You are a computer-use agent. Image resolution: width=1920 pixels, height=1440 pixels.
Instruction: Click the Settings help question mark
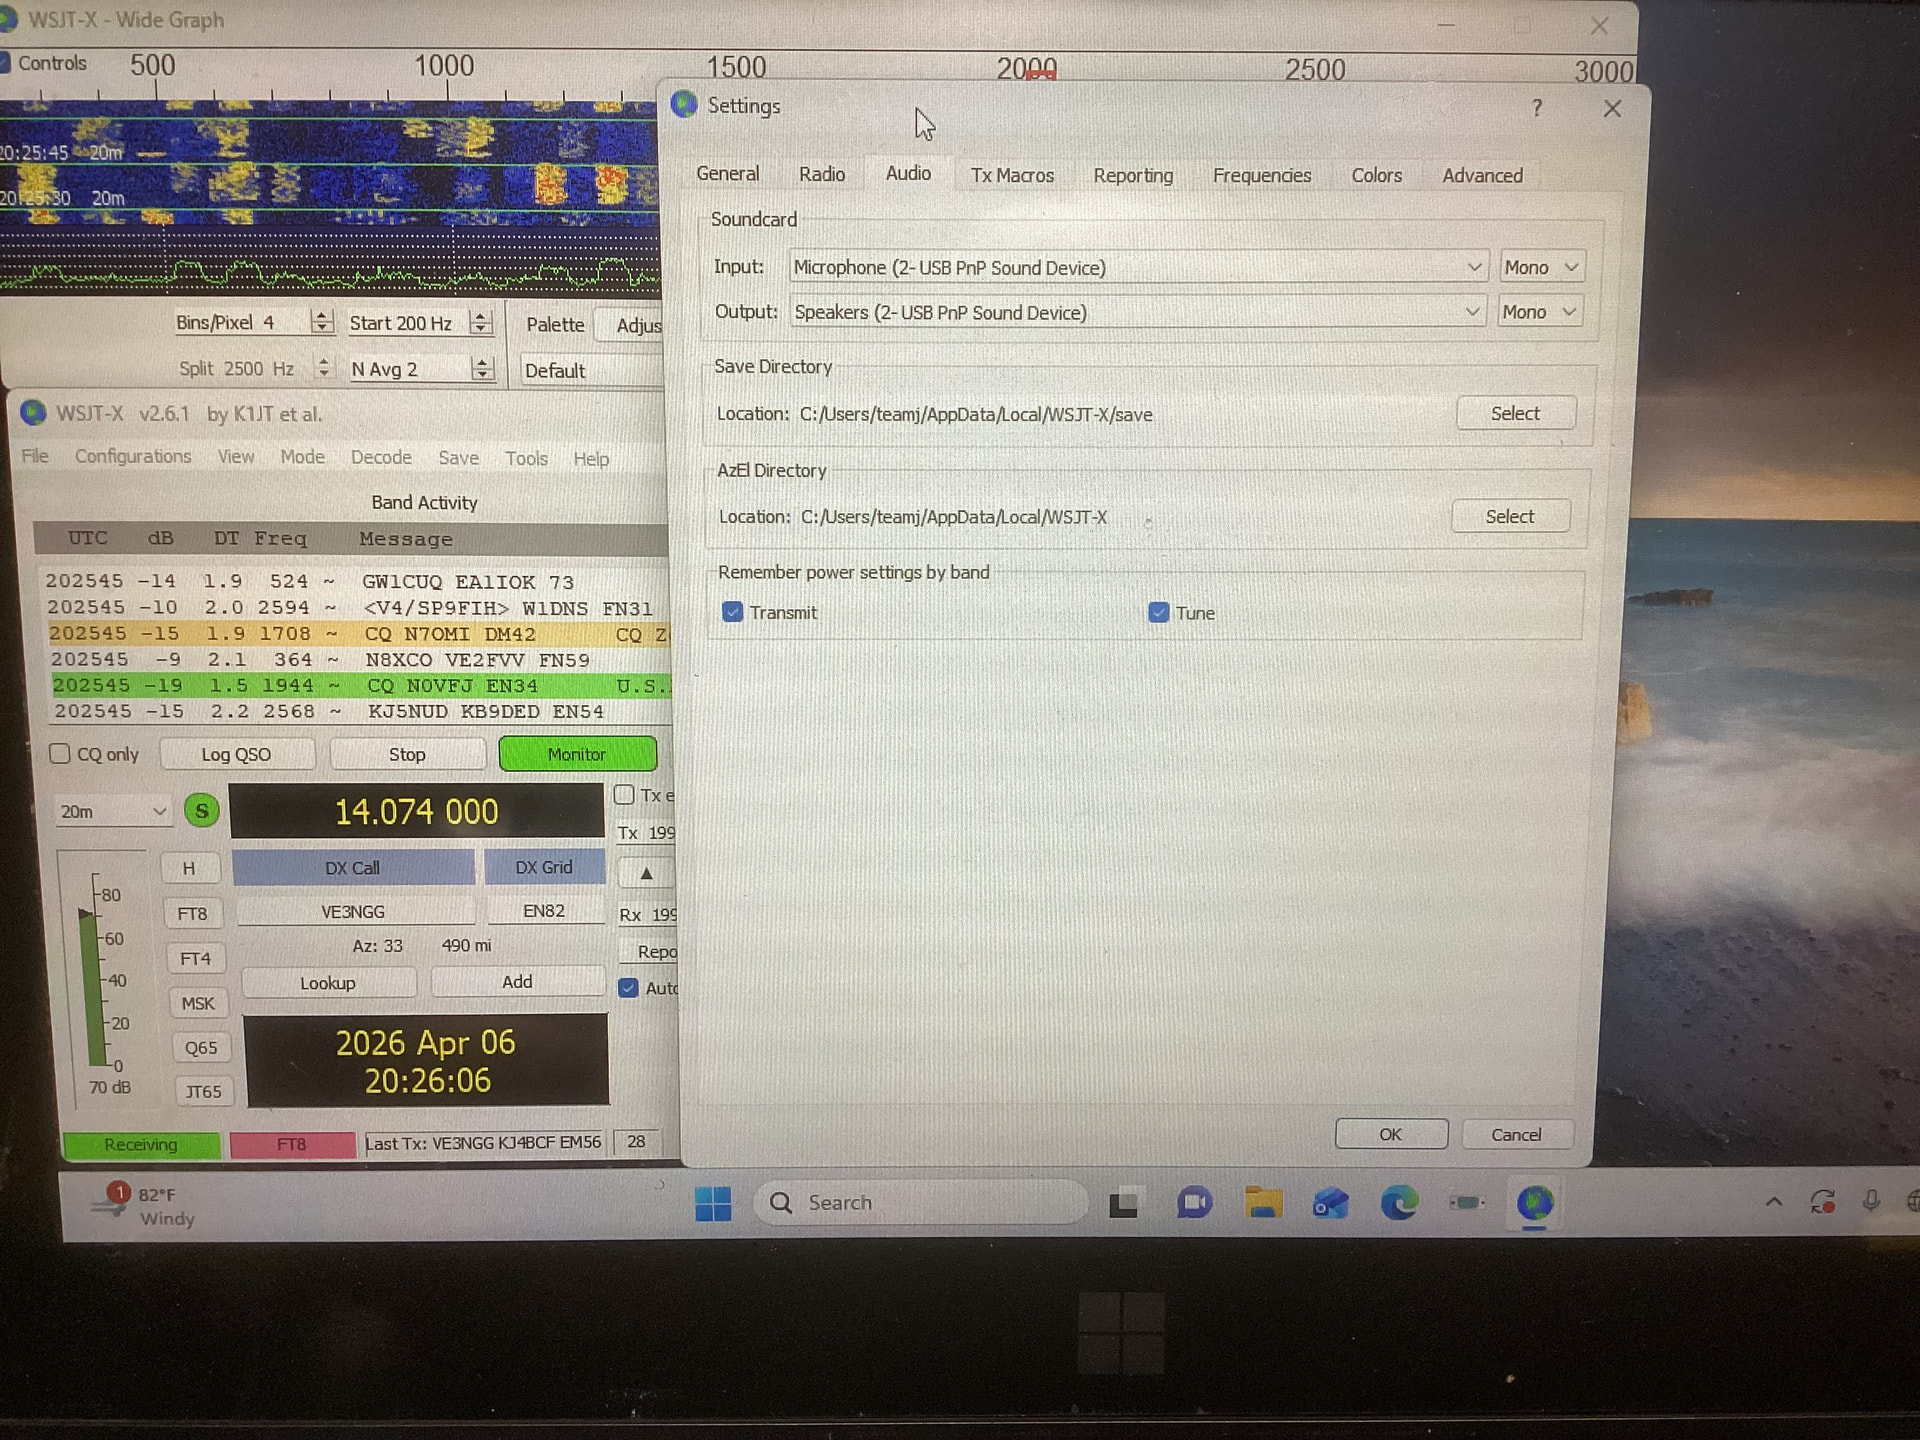coord(1537,108)
